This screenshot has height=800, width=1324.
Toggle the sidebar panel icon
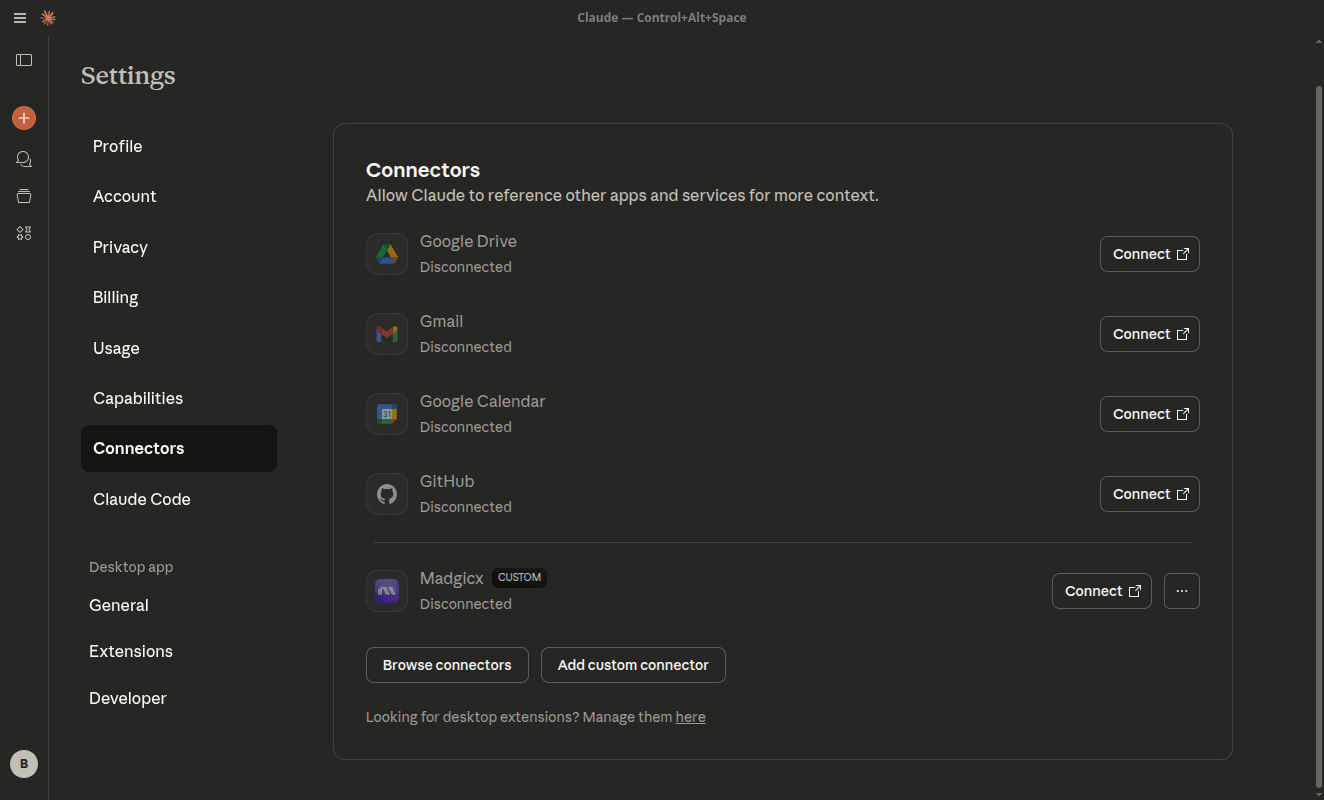[x=24, y=60]
